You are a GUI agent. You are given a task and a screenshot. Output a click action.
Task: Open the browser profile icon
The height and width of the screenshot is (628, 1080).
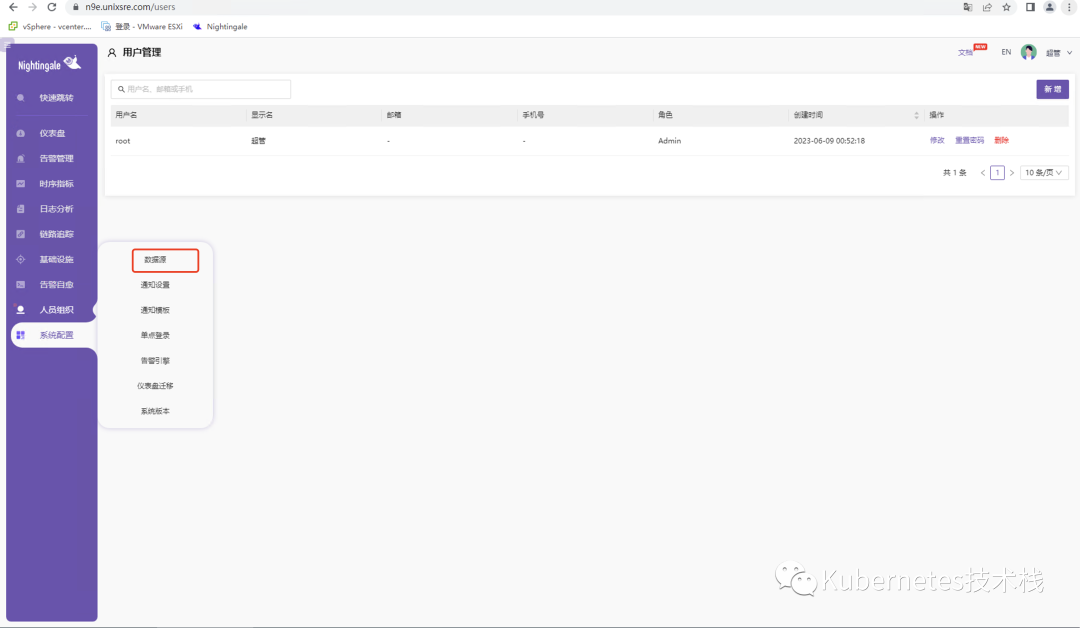pyautogui.click(x=1050, y=7)
